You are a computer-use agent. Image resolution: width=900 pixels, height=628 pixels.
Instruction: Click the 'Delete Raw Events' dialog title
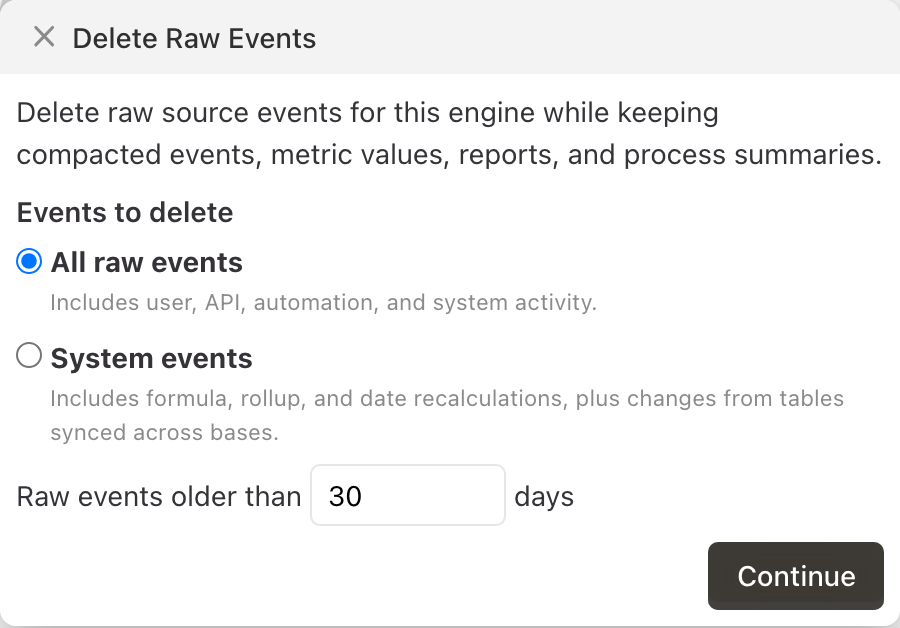click(194, 38)
